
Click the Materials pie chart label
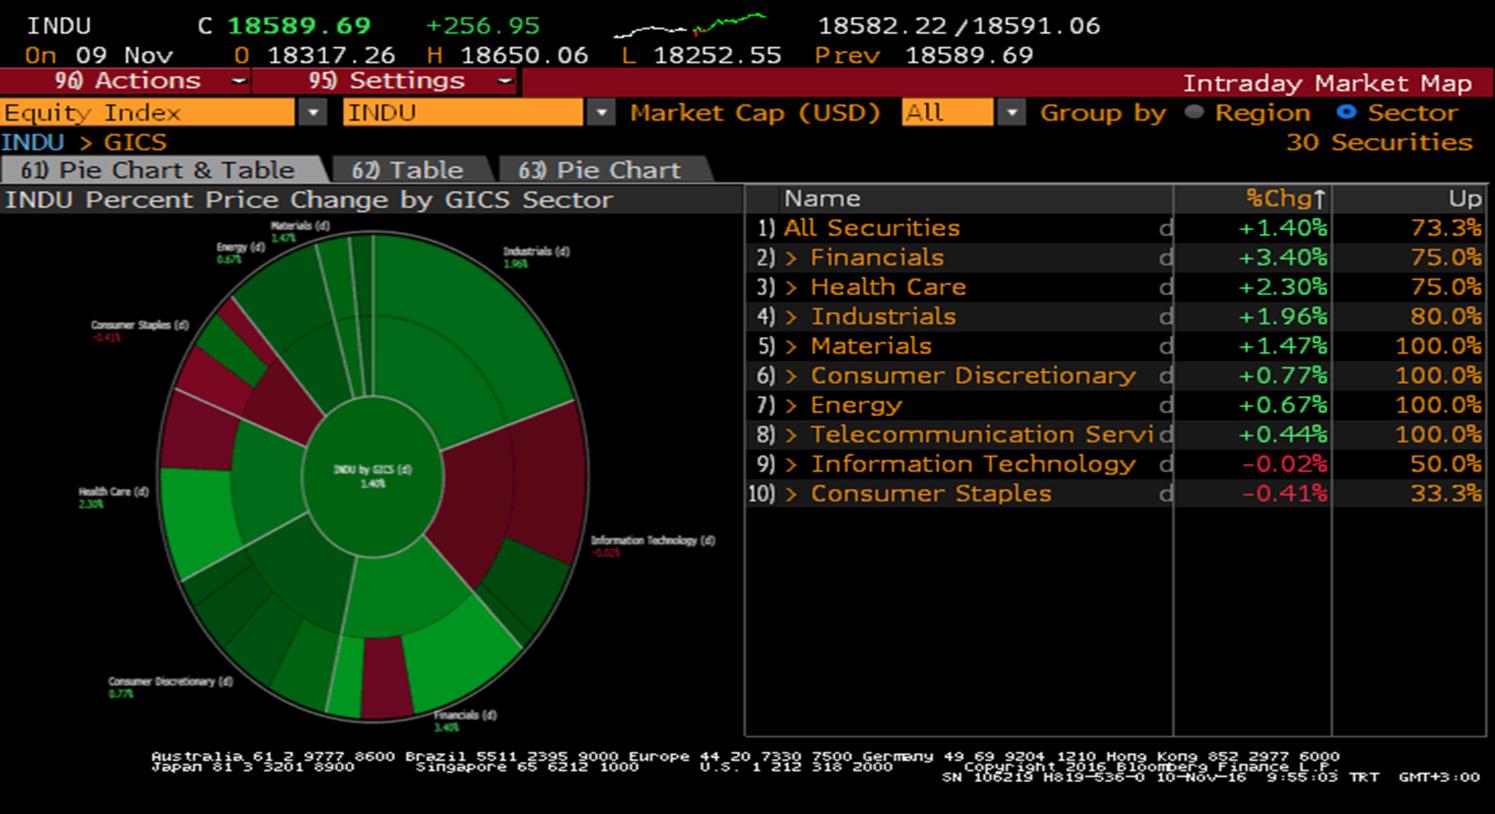pyautogui.click(x=299, y=231)
